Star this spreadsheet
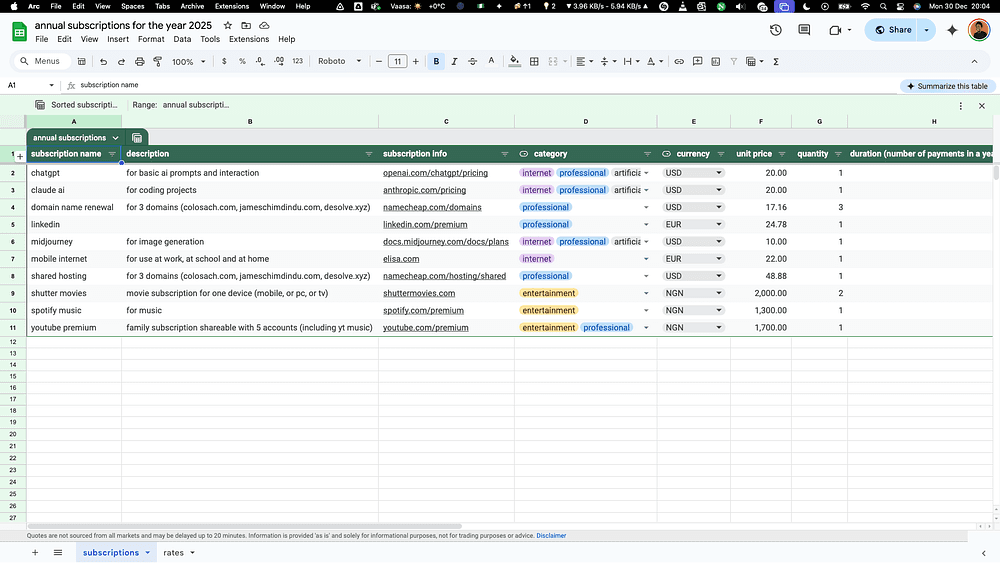The height and width of the screenshot is (563, 1000). (x=228, y=26)
